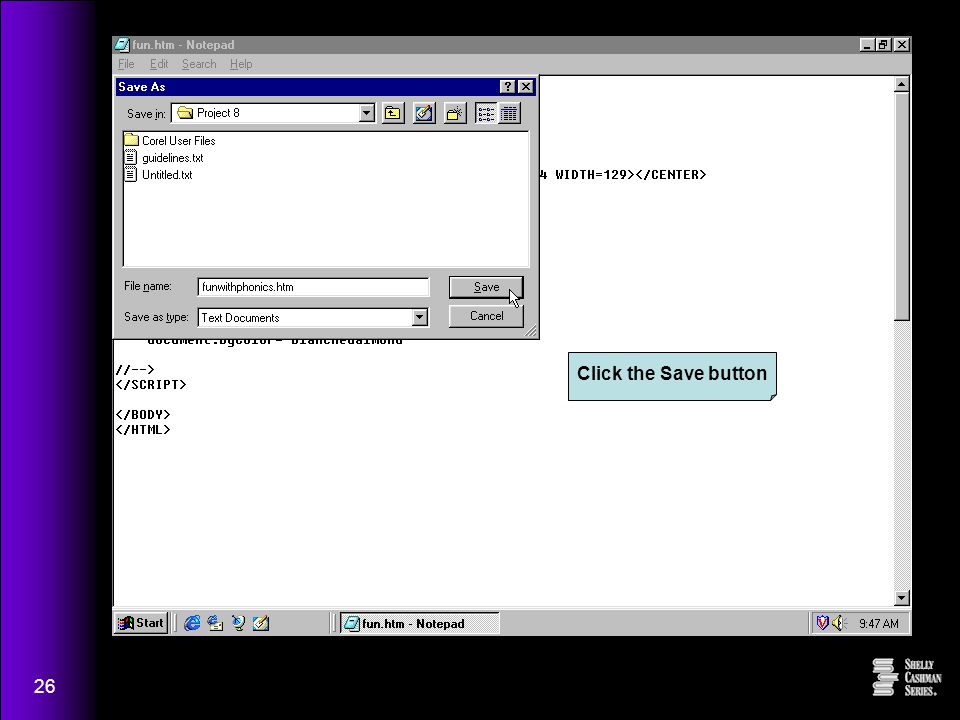Select the guidelines.txt file
This screenshot has width=960, height=720.
coord(163,157)
